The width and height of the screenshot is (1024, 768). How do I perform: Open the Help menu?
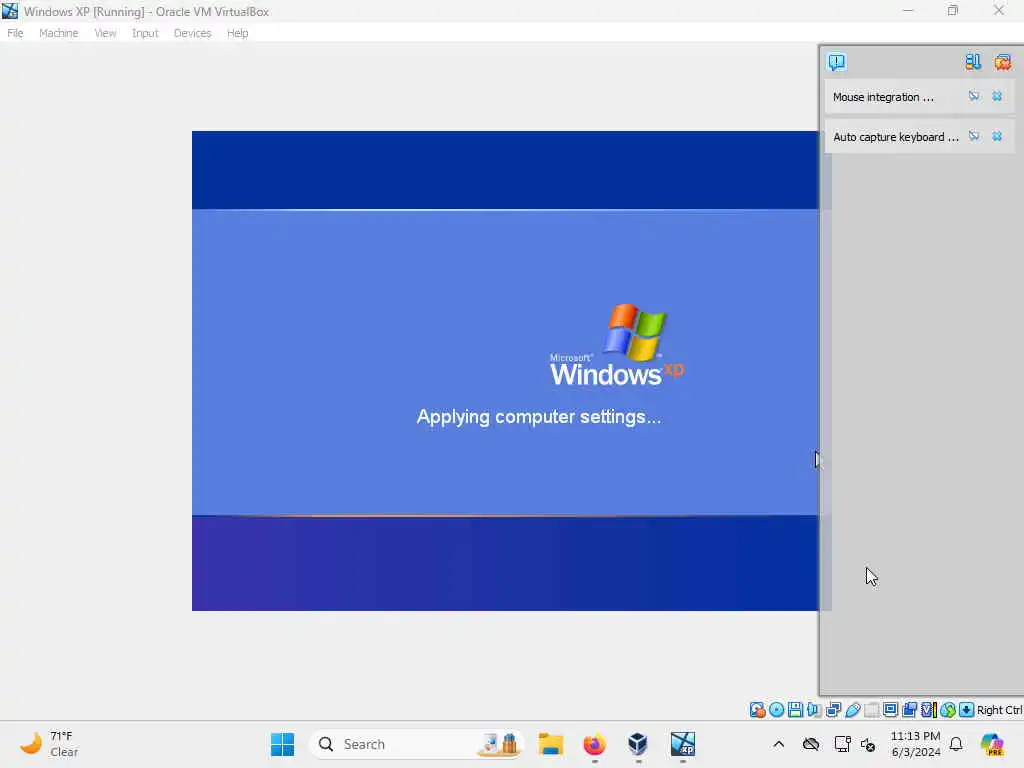tap(237, 33)
